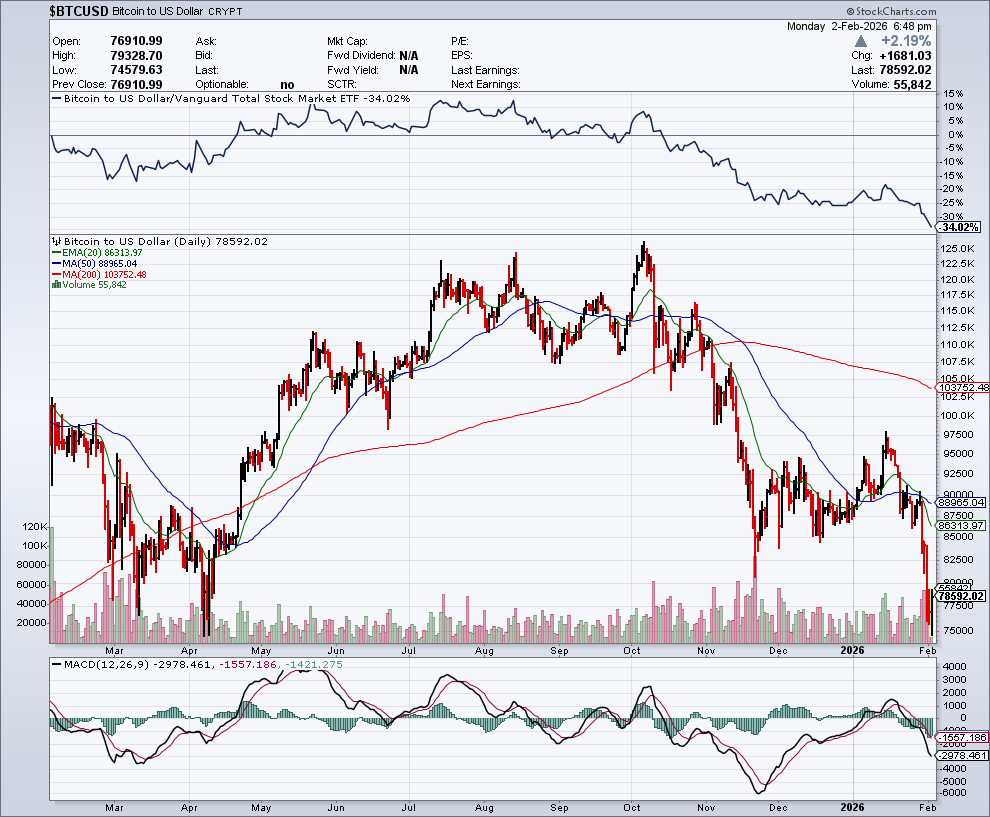Viewport: 990px width, 817px height.
Task: Click the +2.19% percent change value
Action: [x=907, y=42]
